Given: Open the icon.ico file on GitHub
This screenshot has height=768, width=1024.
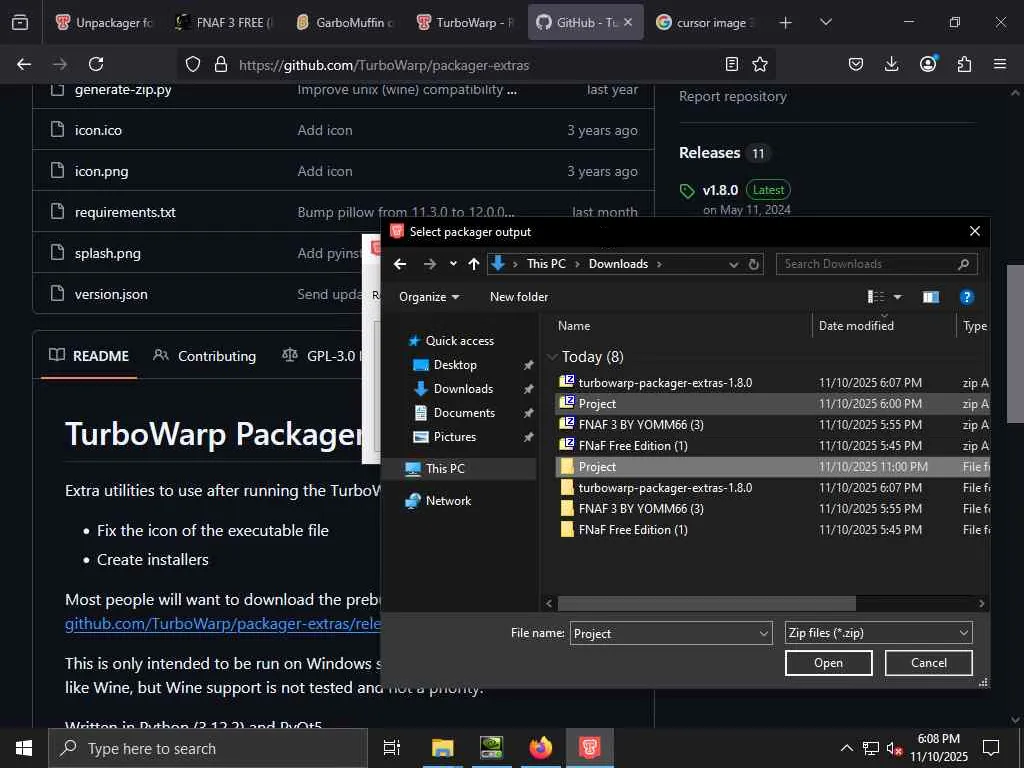Looking at the screenshot, I should coord(98,131).
